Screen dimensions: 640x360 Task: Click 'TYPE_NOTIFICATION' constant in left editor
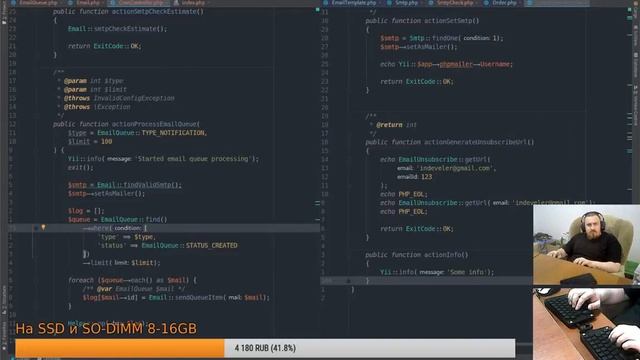pyautogui.click(x=174, y=133)
